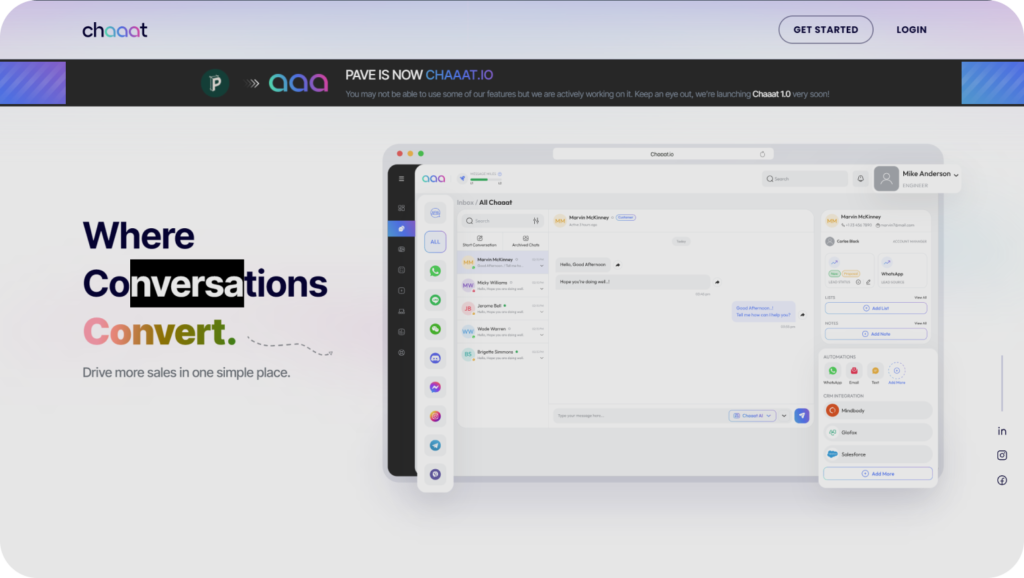
Task: Select the WeChat channel icon
Action: pyautogui.click(x=435, y=329)
